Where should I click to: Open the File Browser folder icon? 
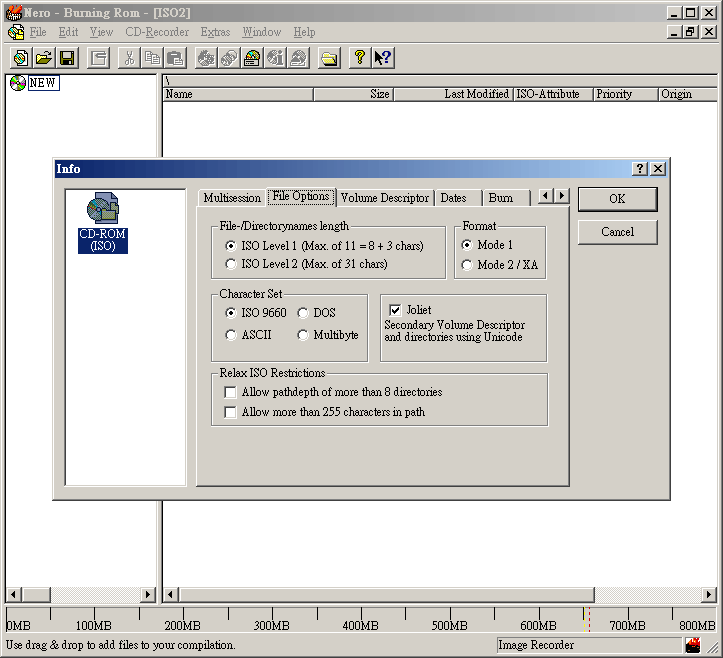[x=329, y=58]
